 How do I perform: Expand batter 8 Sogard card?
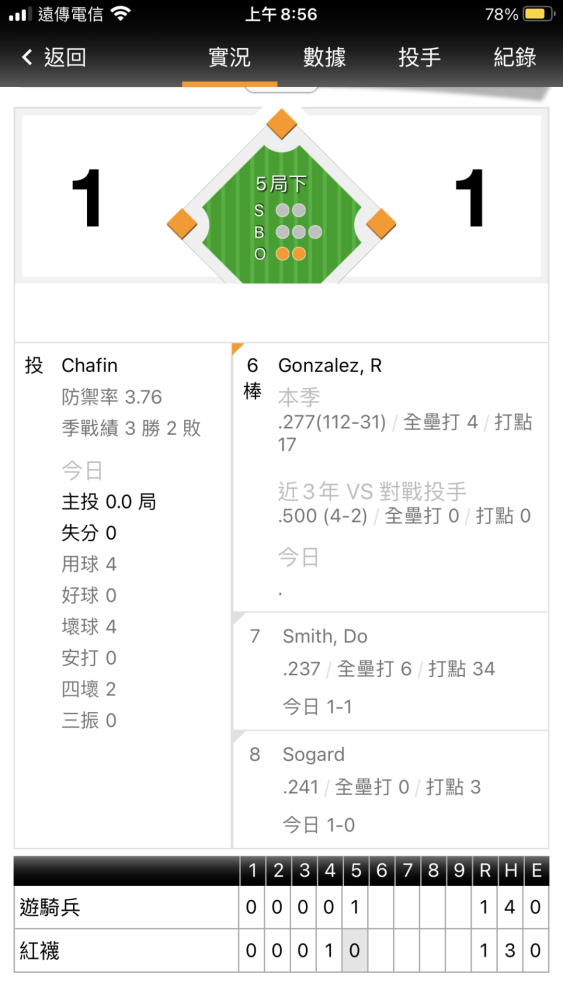point(390,790)
